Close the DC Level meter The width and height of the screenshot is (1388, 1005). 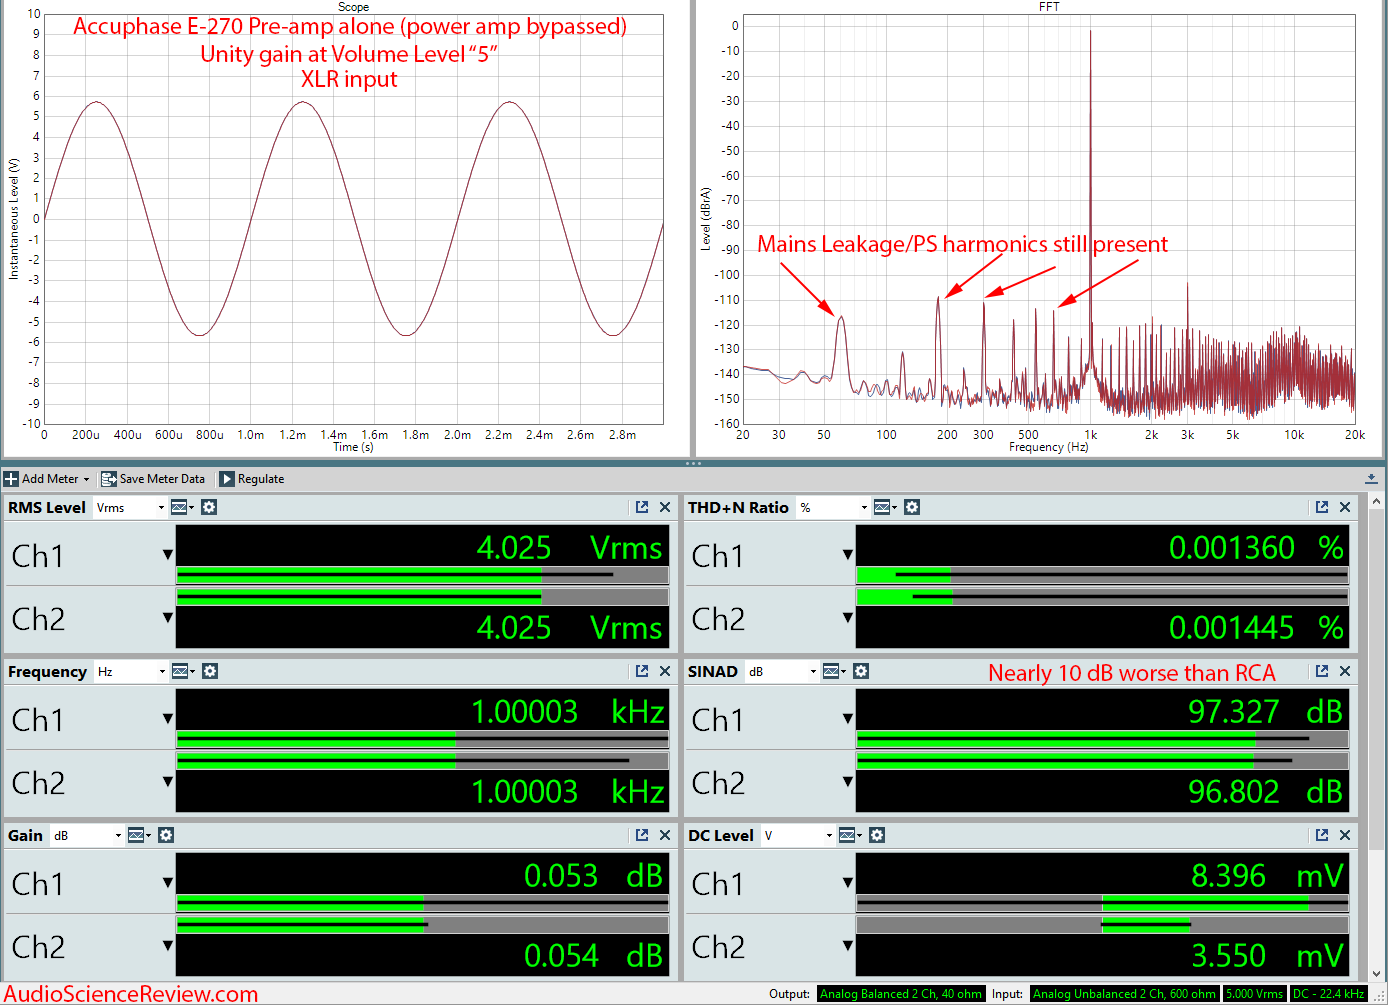[x=1345, y=836]
